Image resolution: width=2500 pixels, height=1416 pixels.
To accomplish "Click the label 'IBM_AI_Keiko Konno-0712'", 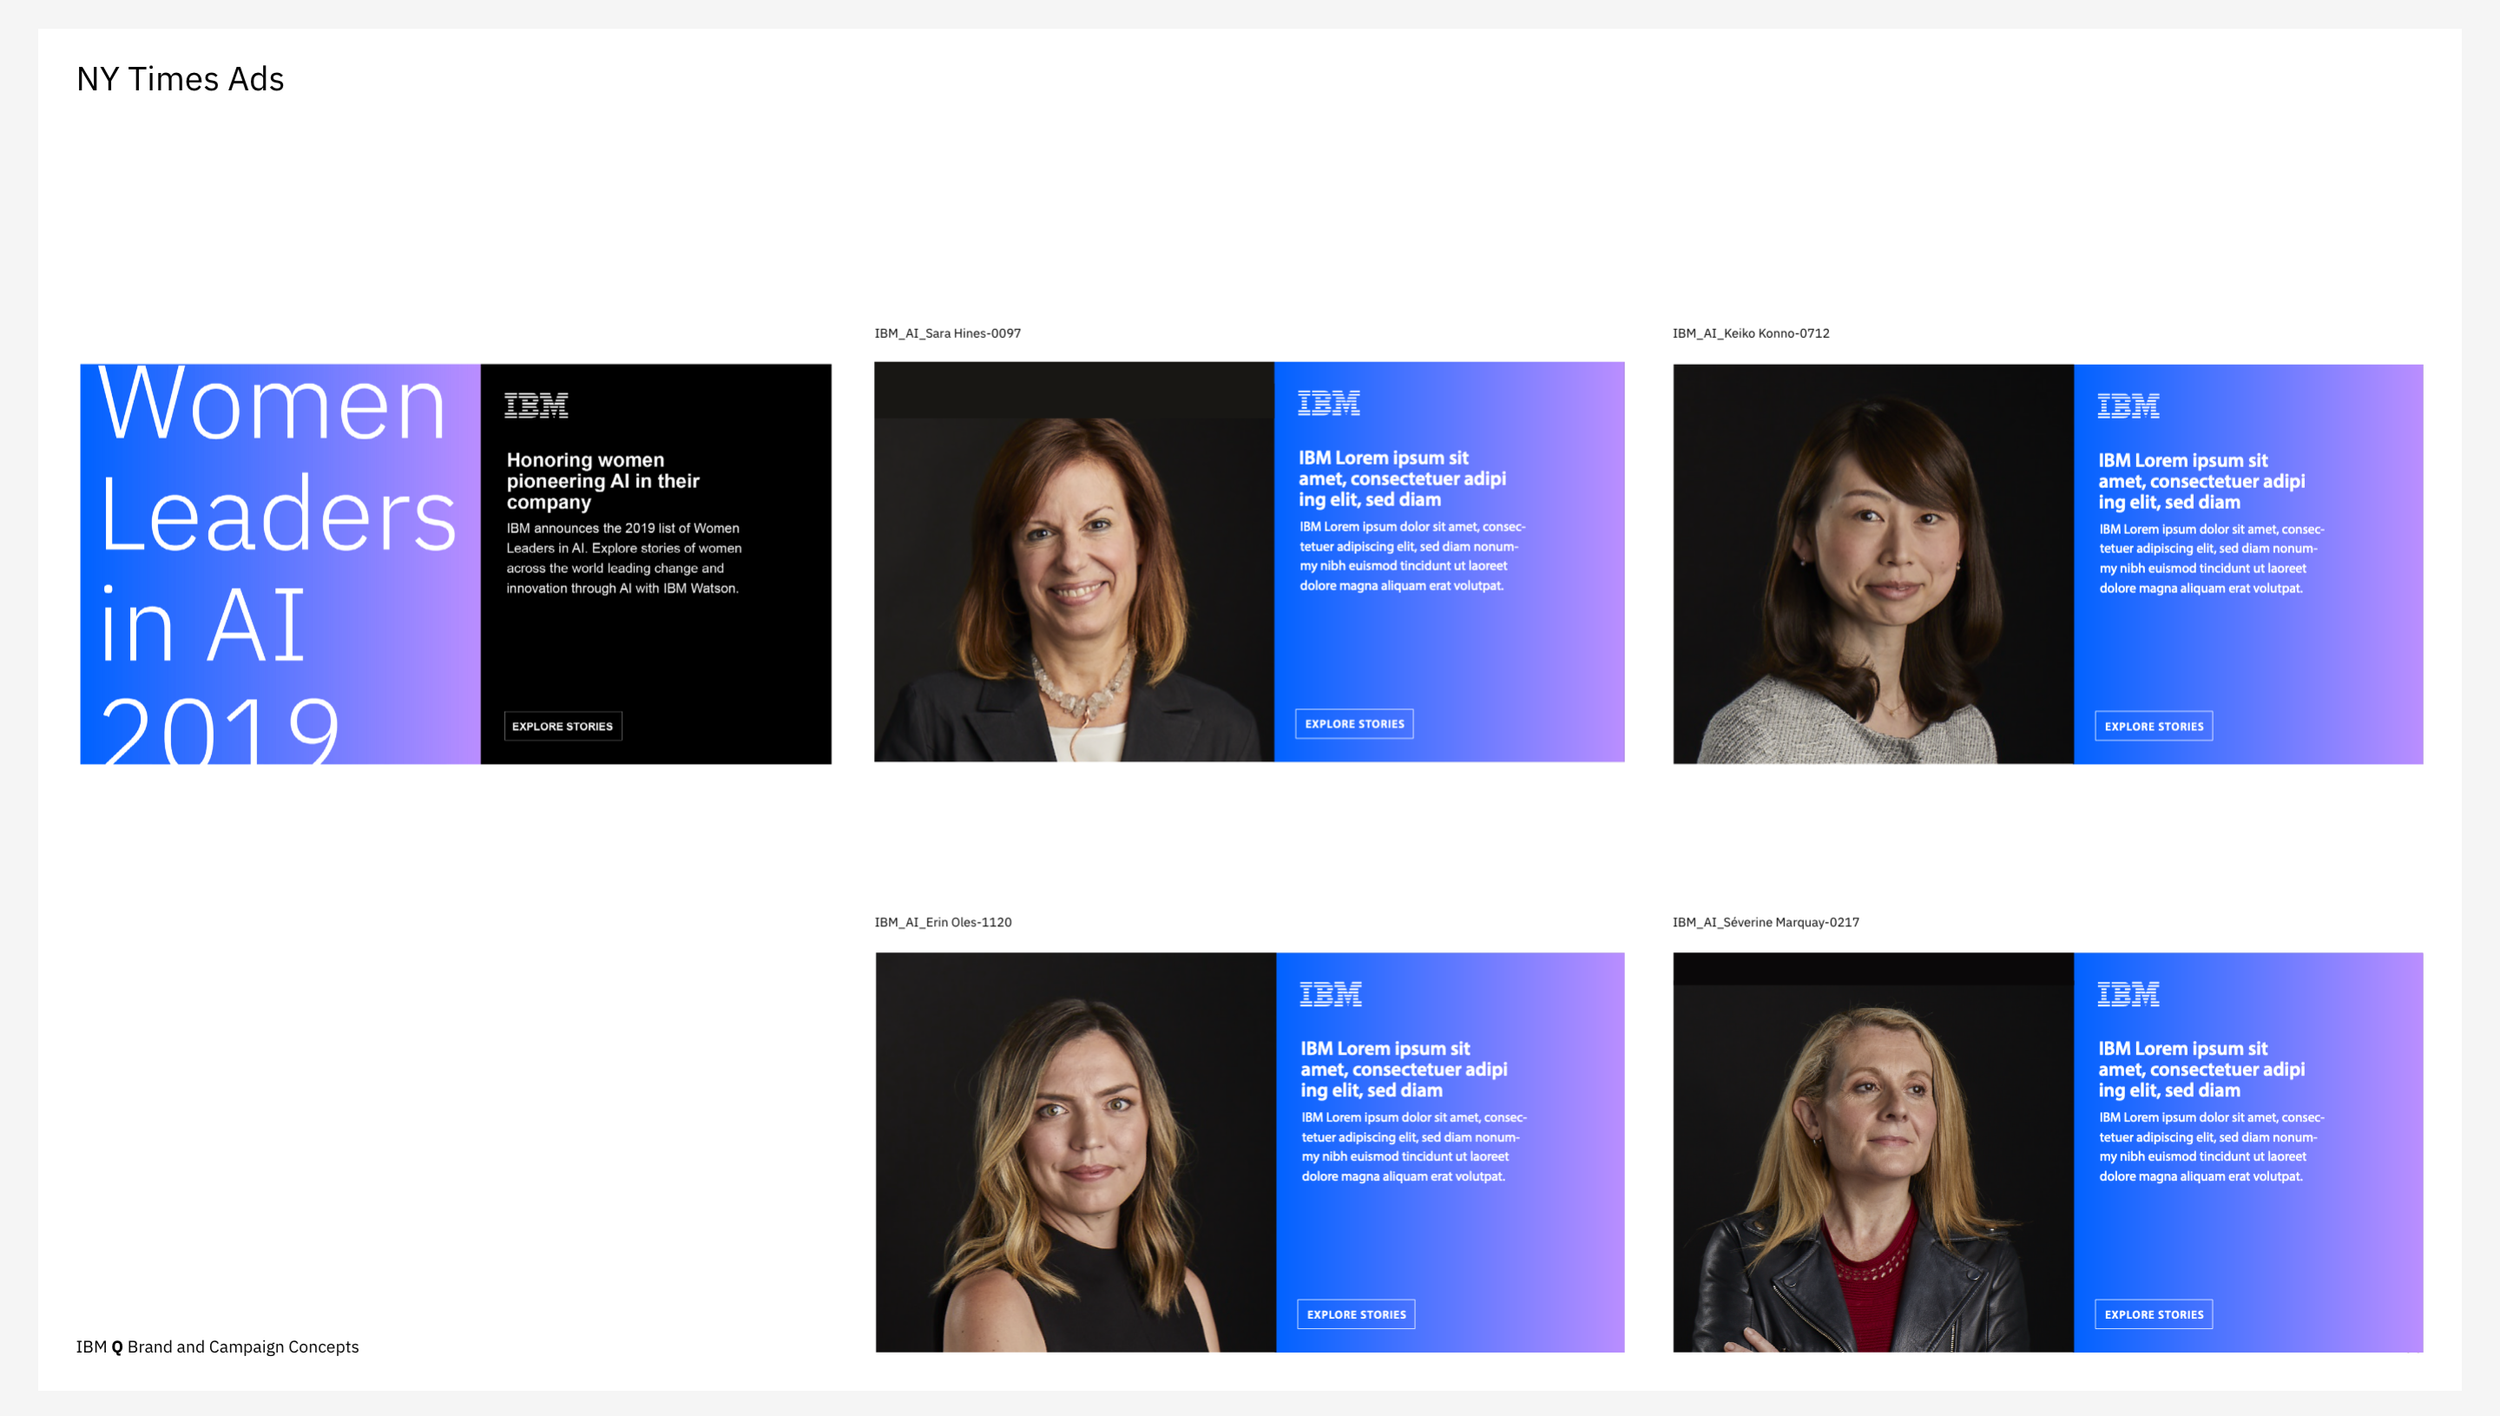I will point(1751,333).
